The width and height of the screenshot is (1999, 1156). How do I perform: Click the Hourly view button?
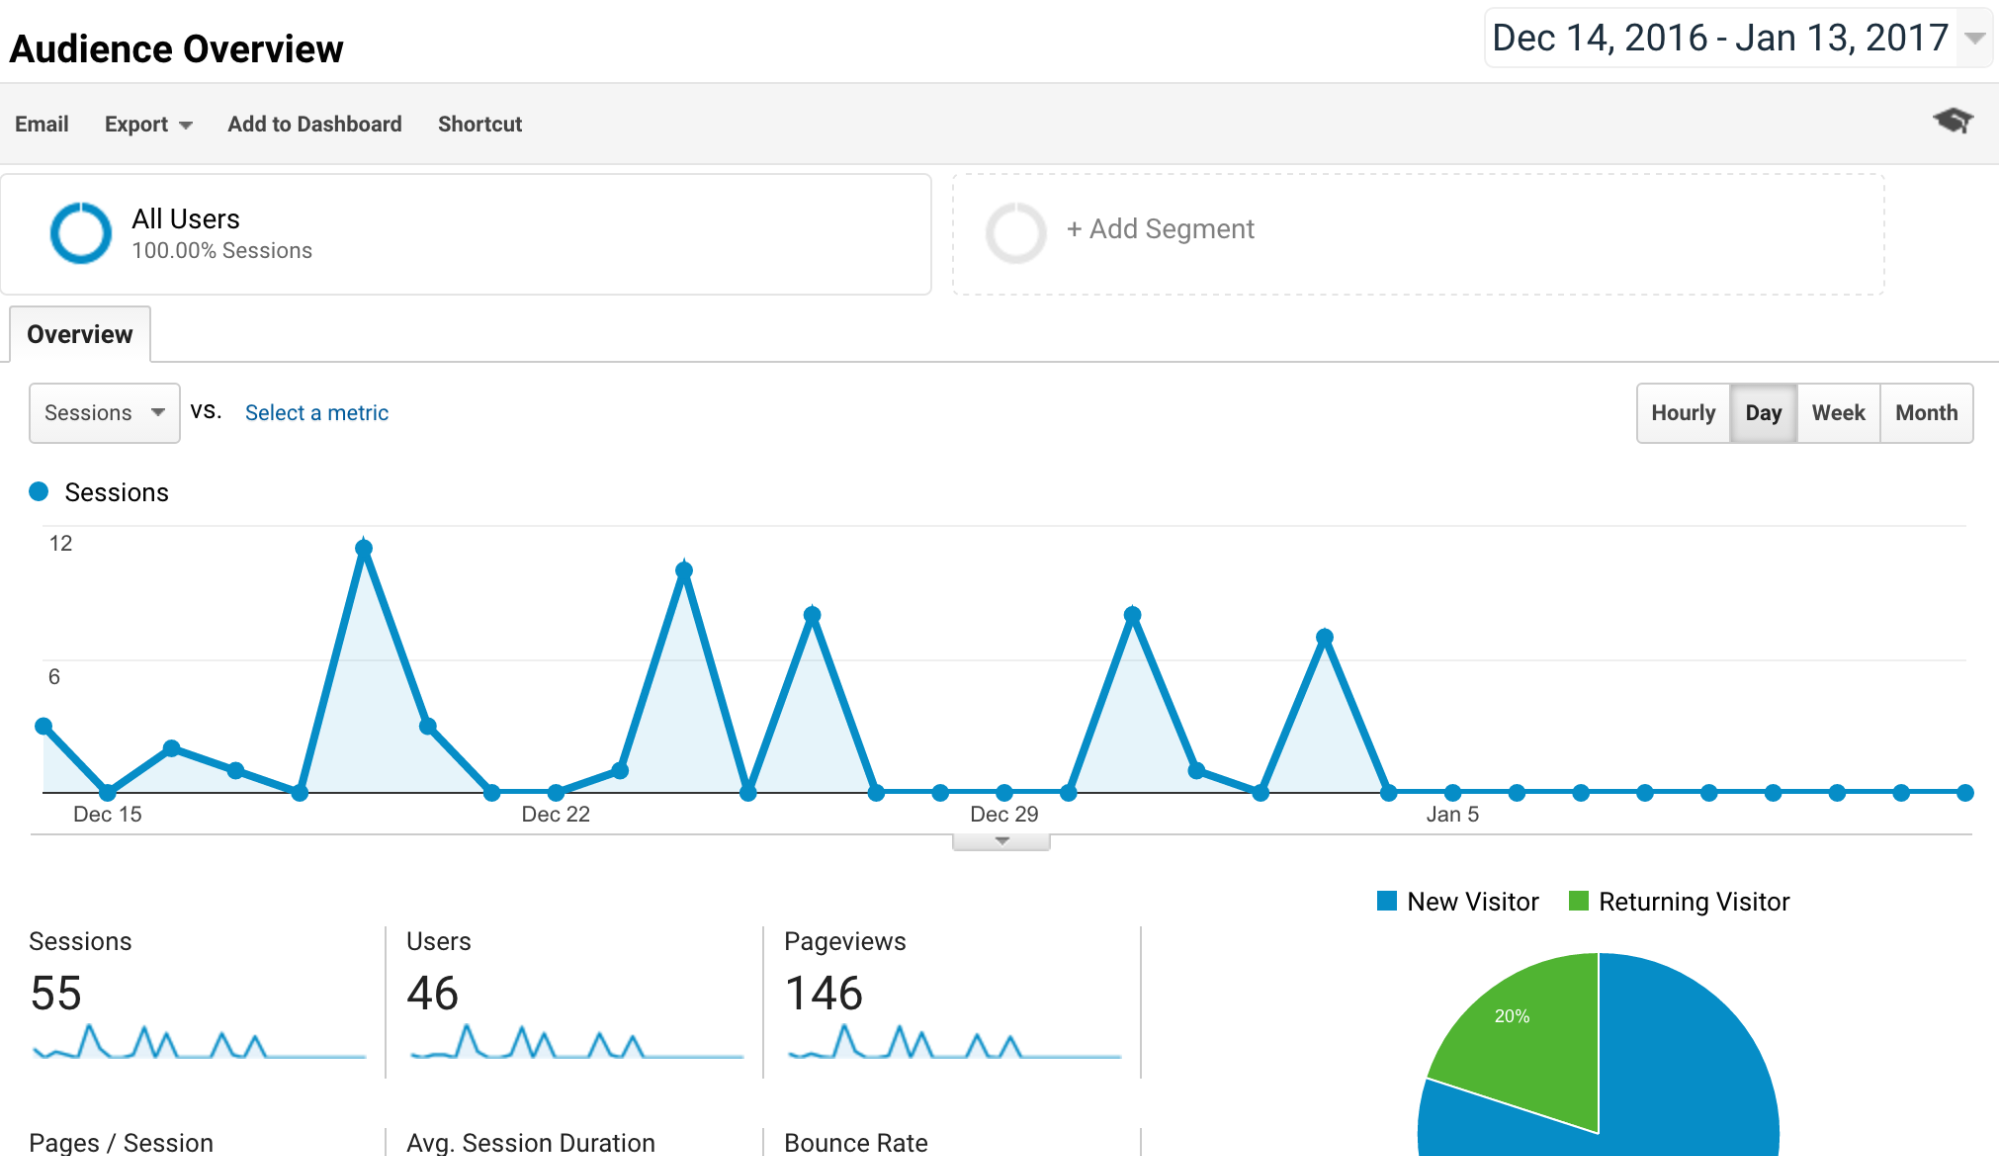tap(1683, 413)
